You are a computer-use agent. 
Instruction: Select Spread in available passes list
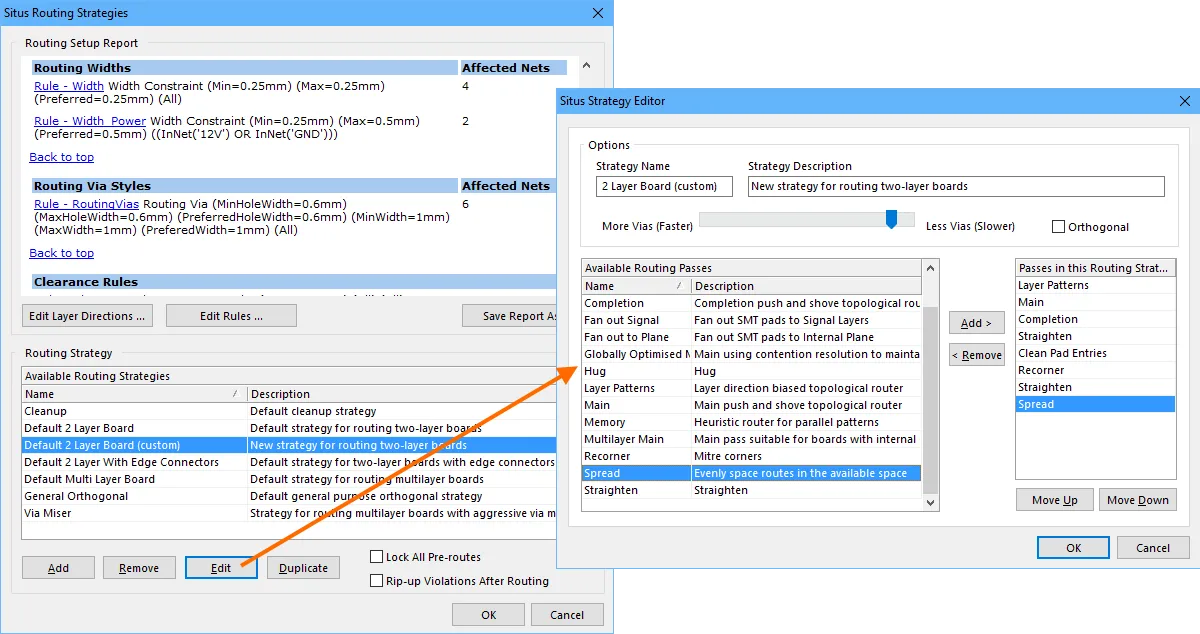pyautogui.click(x=751, y=473)
